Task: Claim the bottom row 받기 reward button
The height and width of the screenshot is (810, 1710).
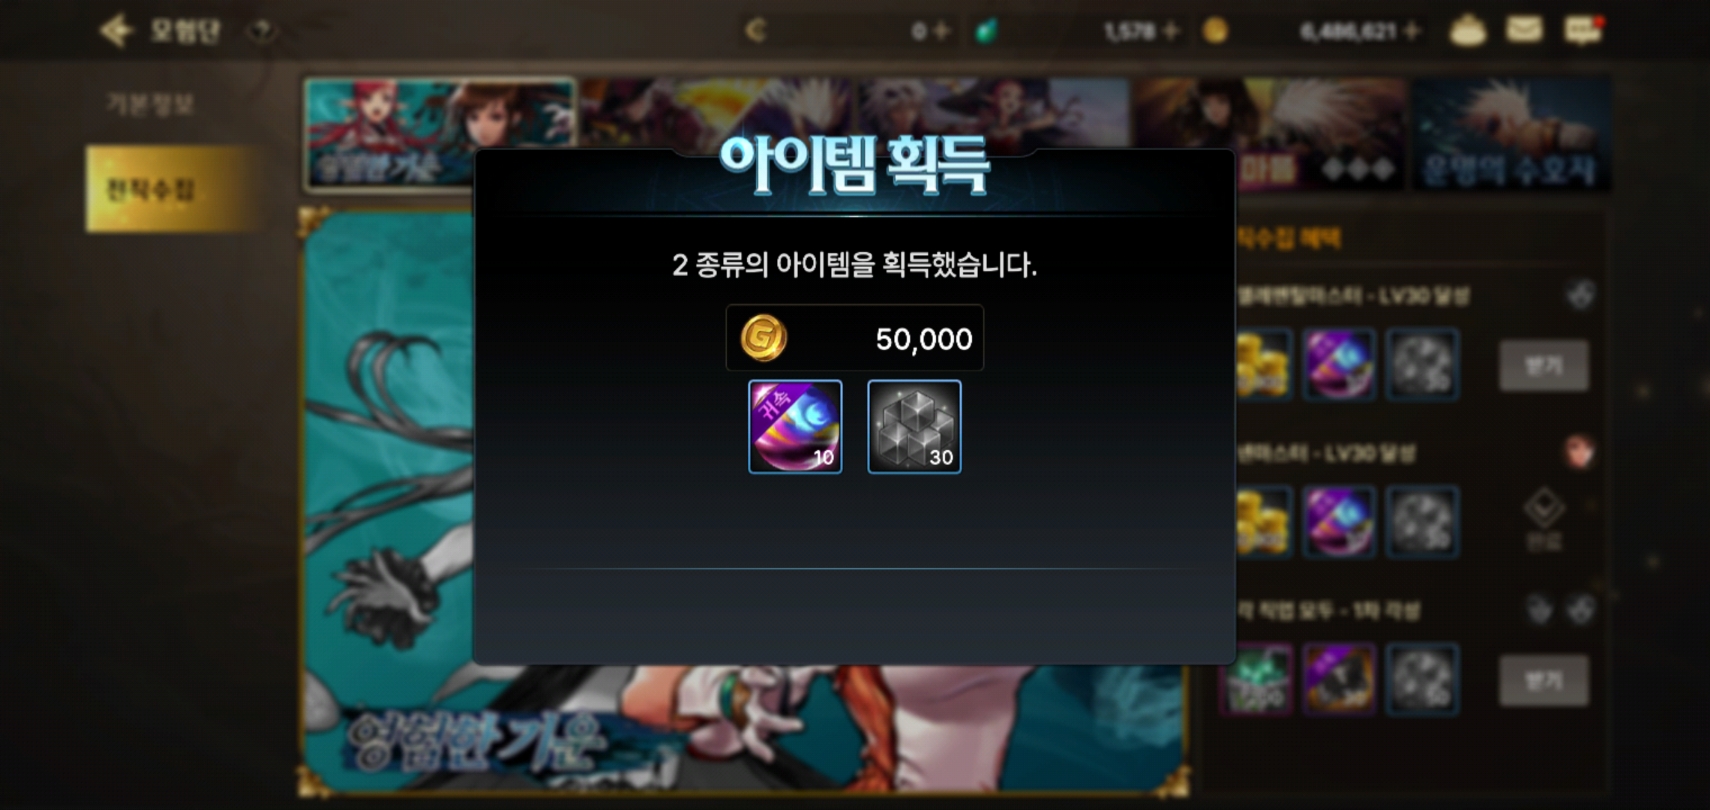Action: [1543, 681]
